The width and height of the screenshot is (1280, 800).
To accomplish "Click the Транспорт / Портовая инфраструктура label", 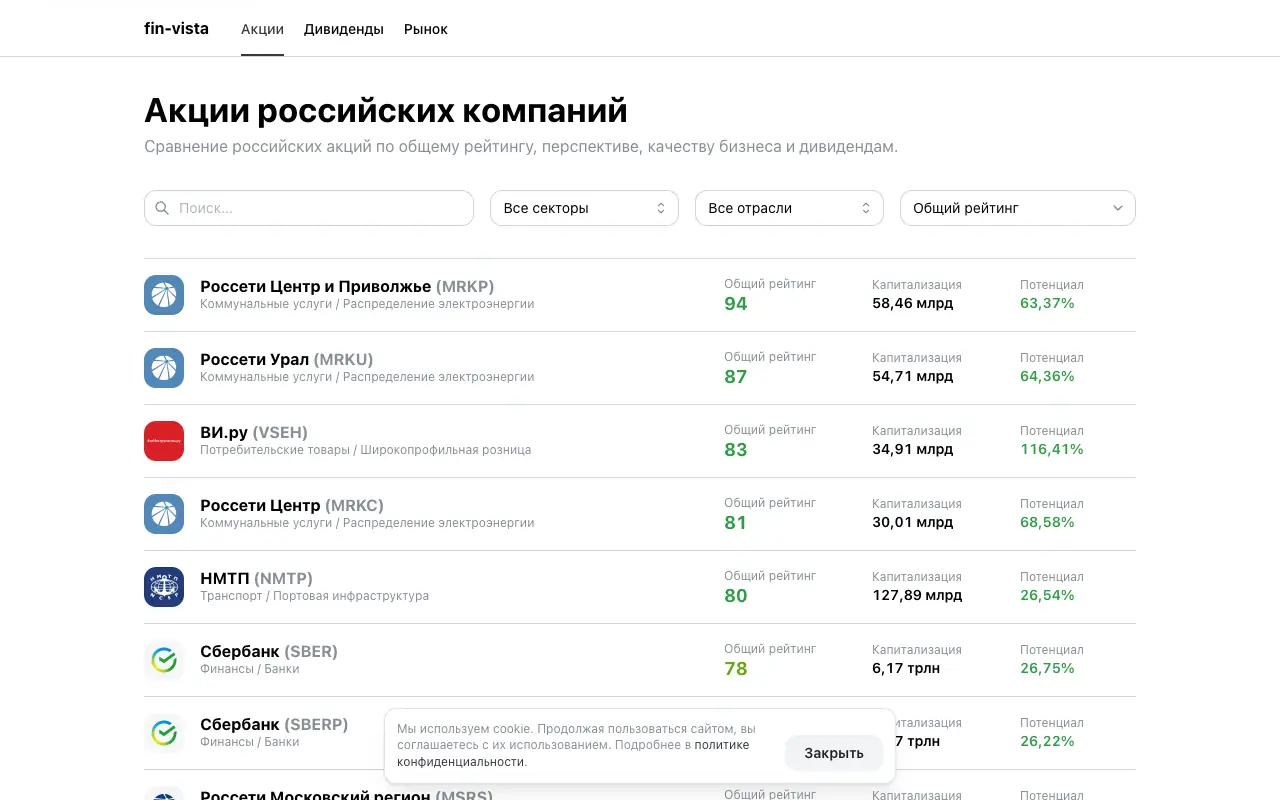I will click(x=314, y=596).
